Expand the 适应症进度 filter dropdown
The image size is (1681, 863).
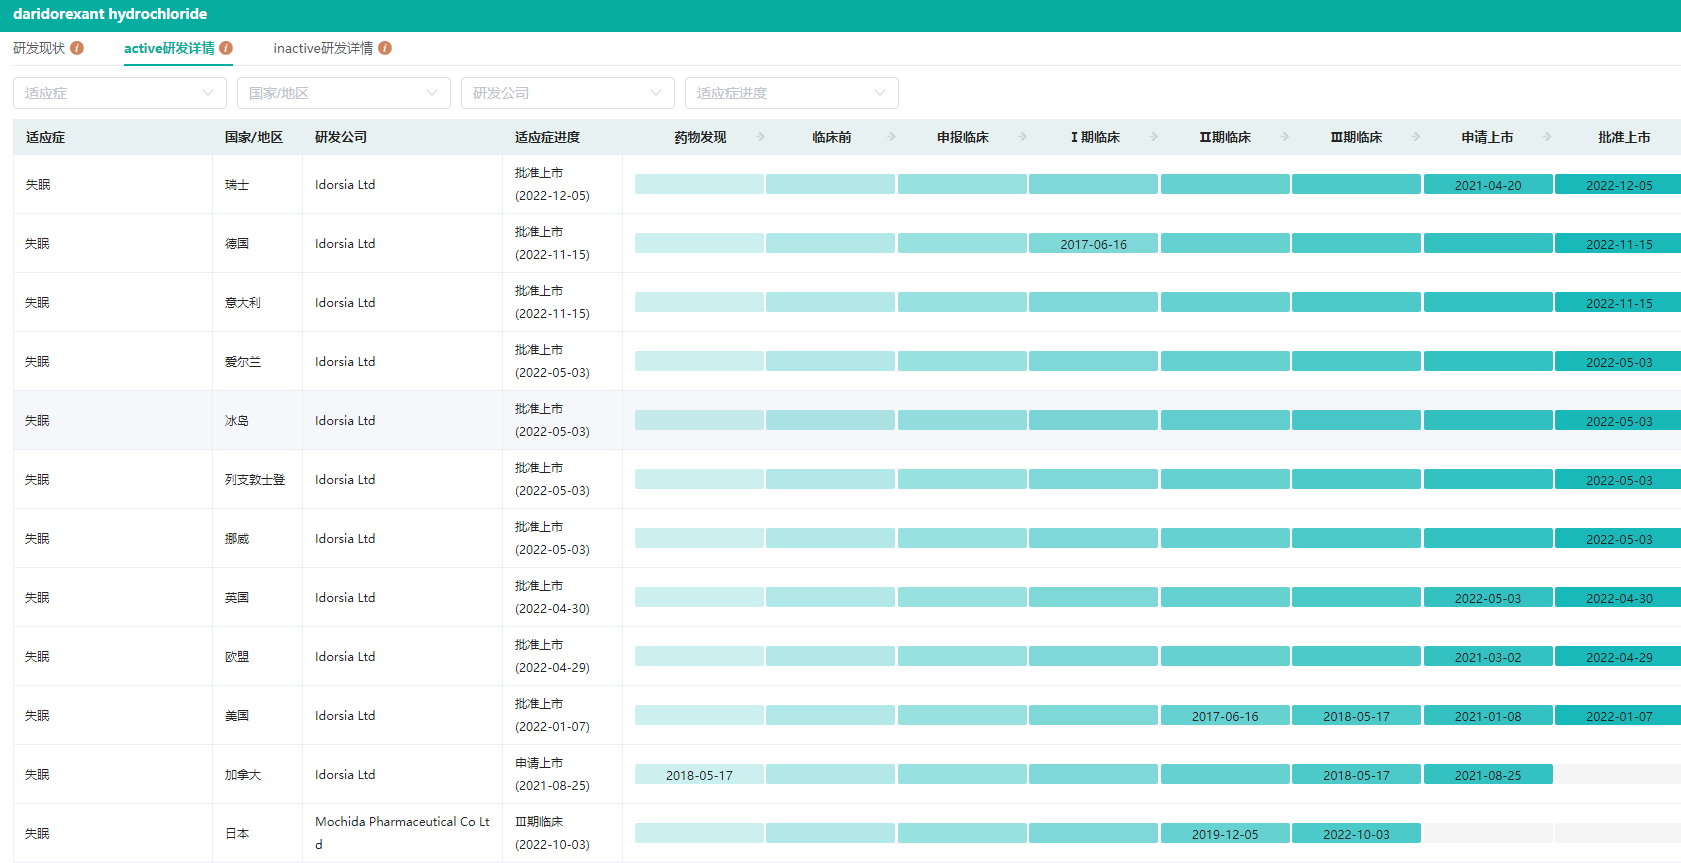pyautogui.click(x=791, y=93)
